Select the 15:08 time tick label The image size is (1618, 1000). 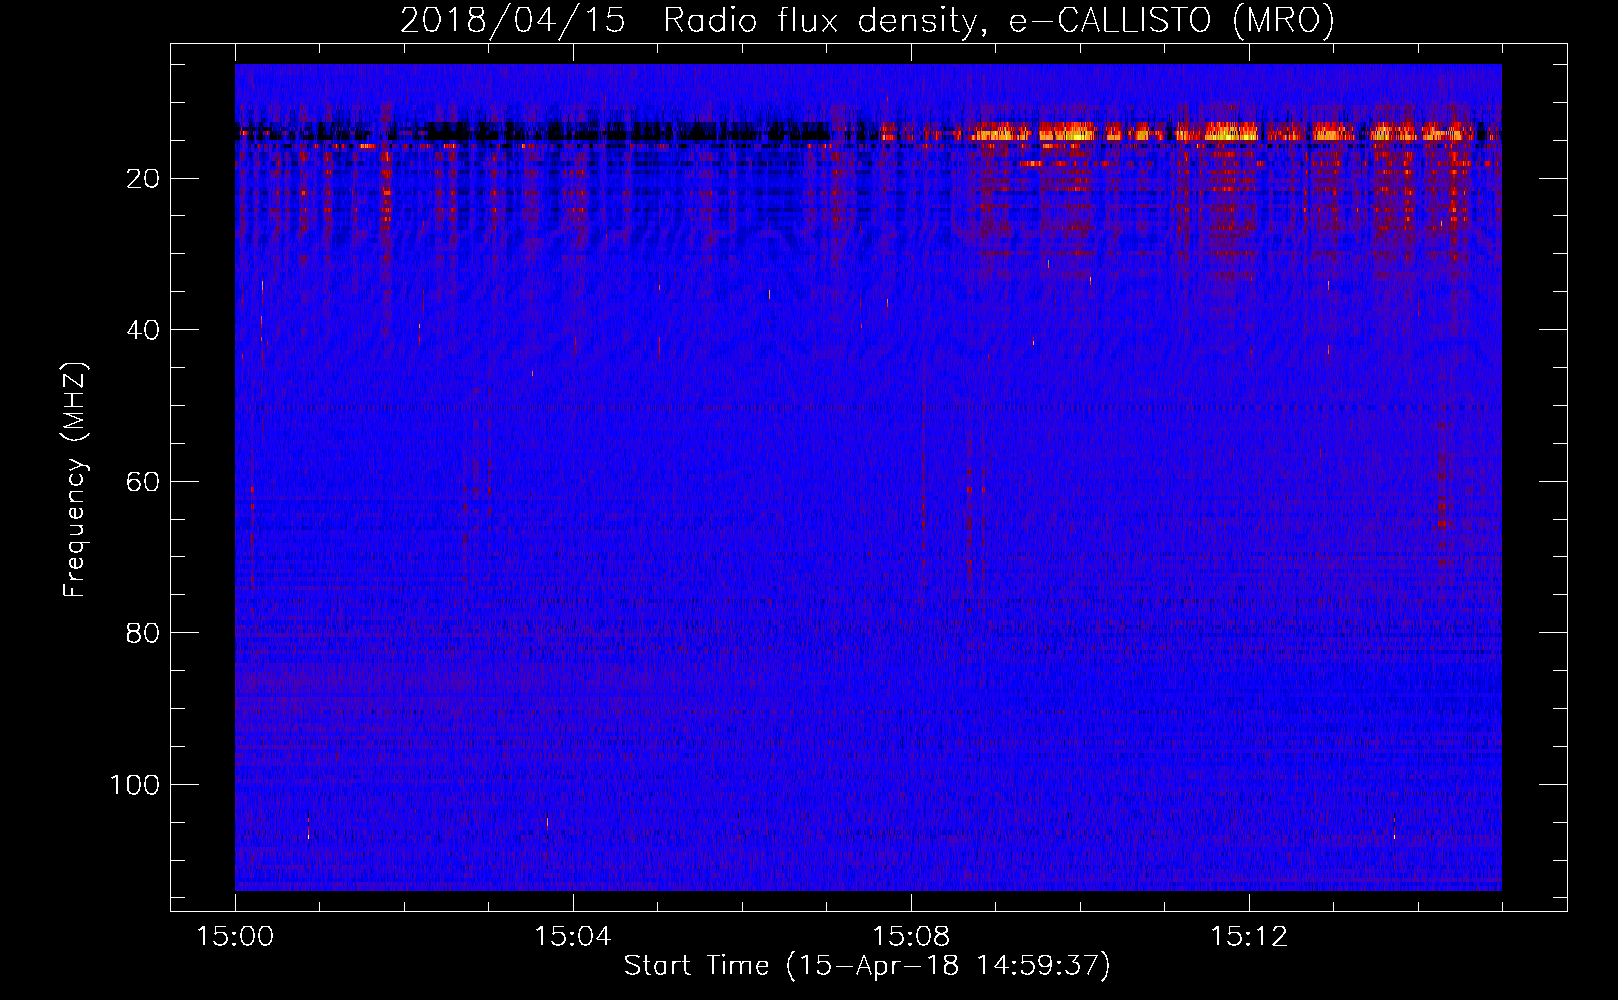pyautogui.click(x=911, y=936)
